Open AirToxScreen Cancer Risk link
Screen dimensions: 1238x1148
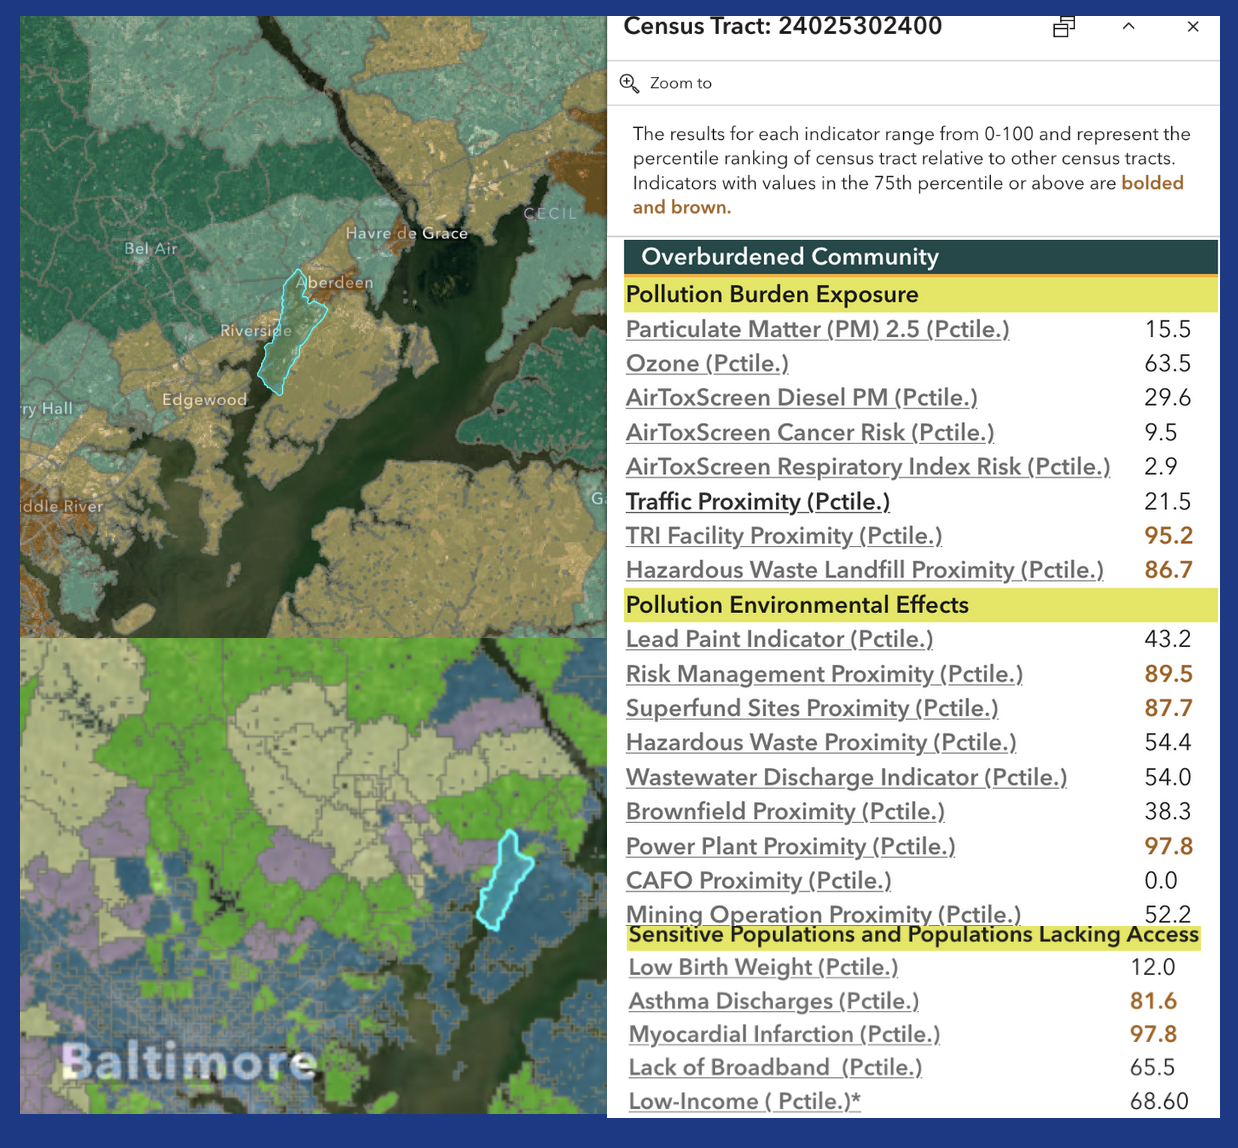810,432
